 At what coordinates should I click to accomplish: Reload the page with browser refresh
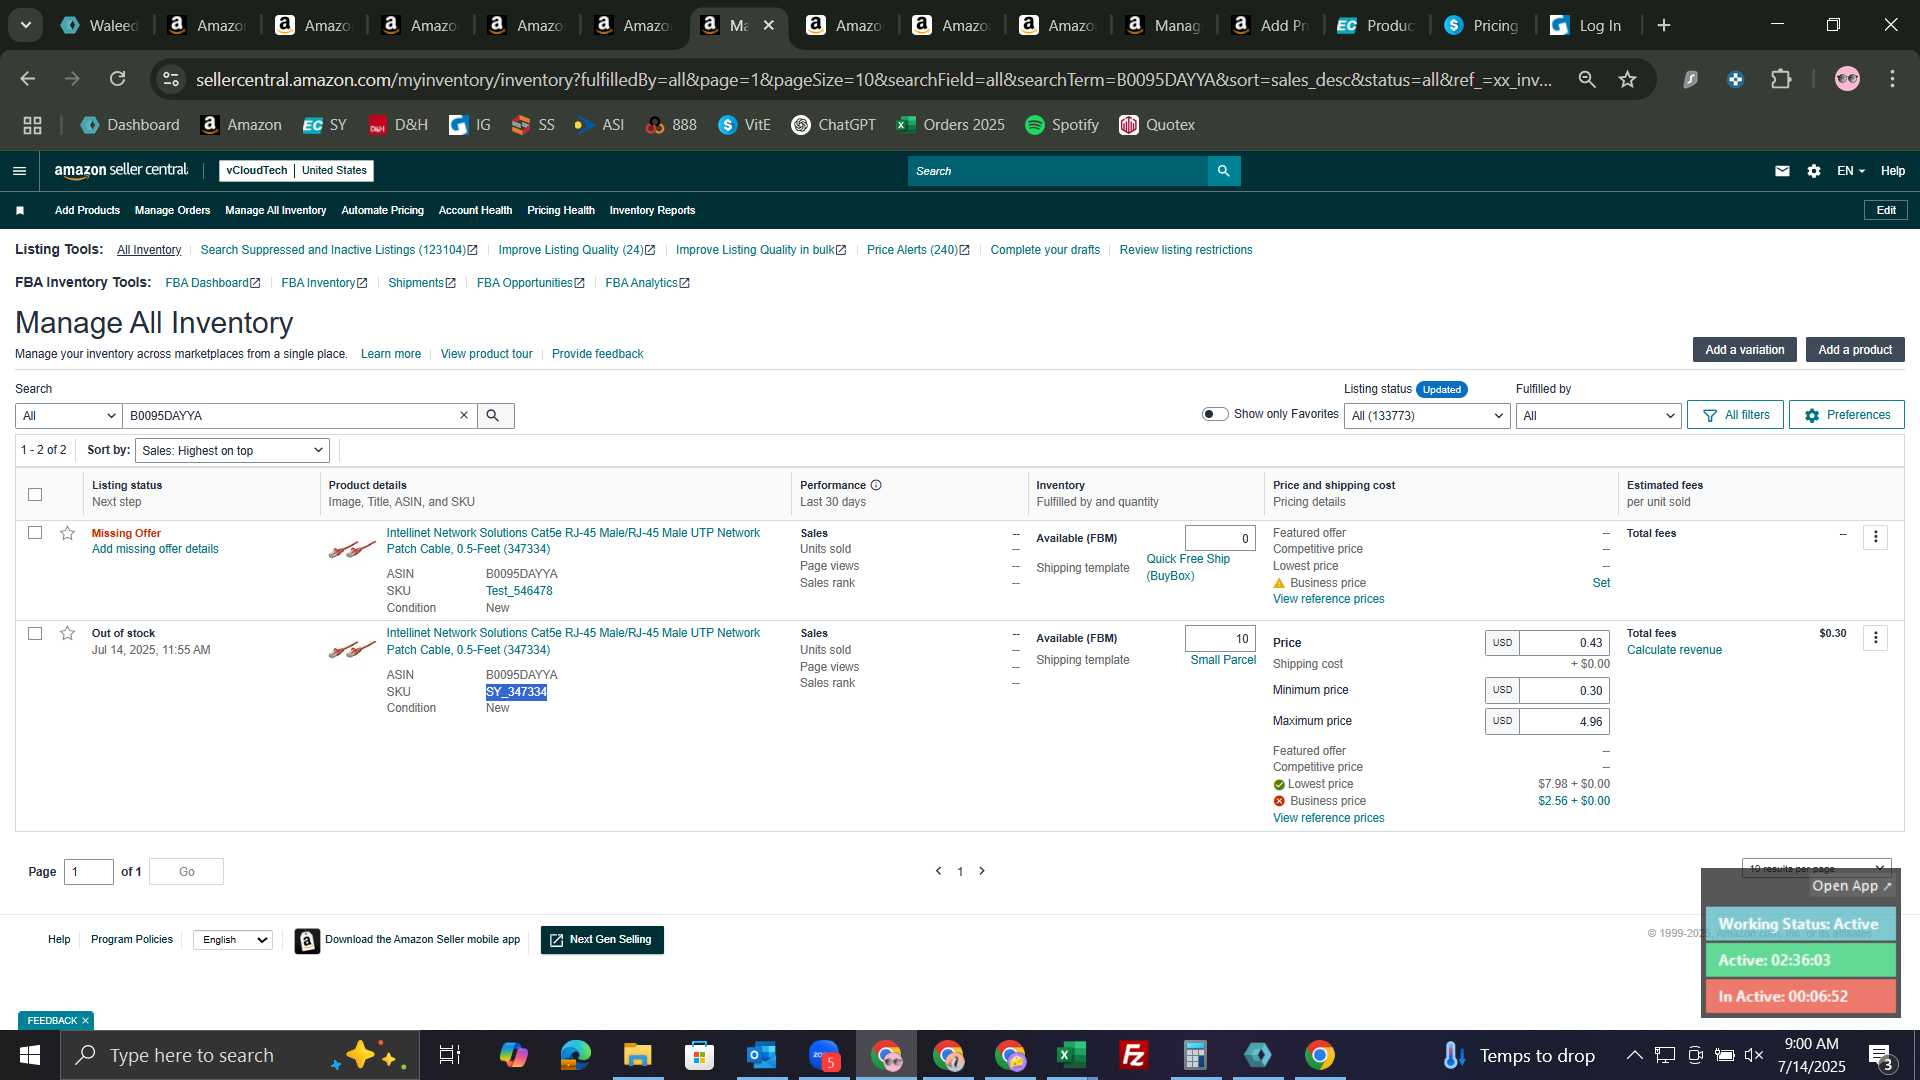(x=118, y=79)
